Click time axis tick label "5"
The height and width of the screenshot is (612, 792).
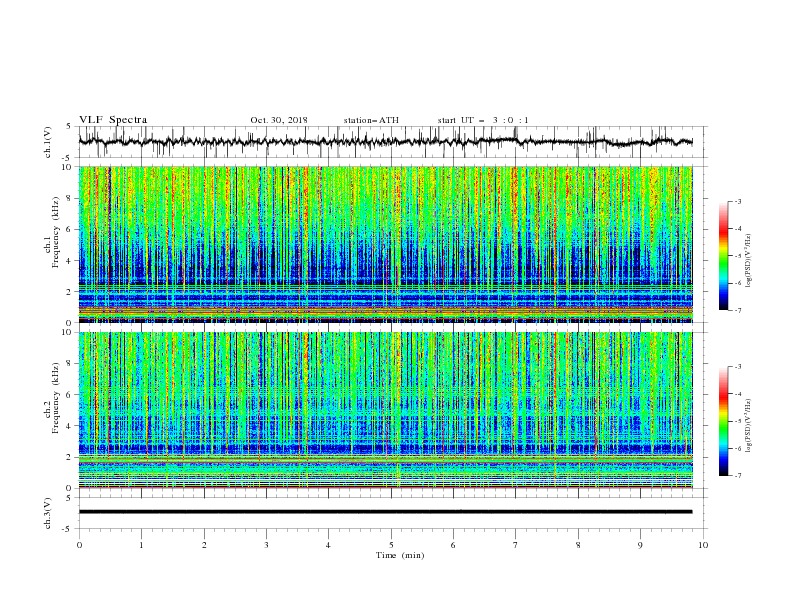pos(391,545)
